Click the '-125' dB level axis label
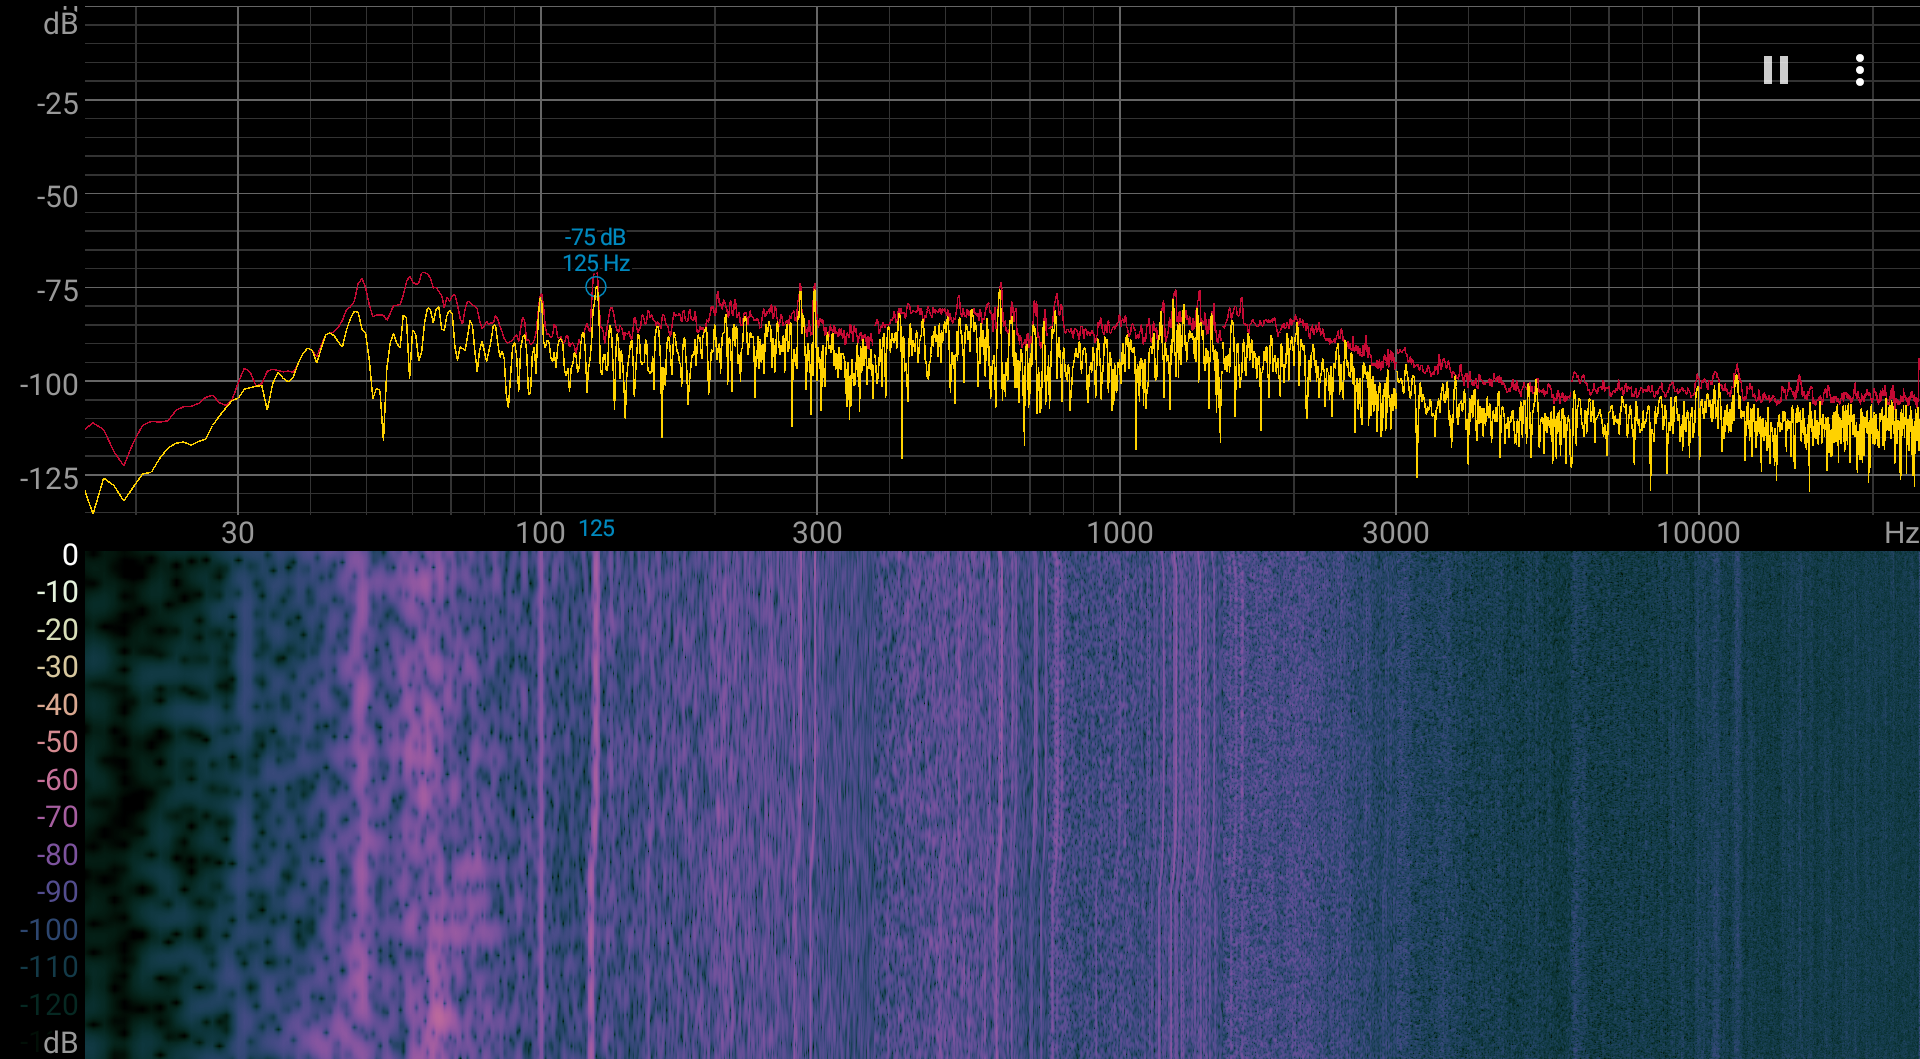This screenshot has height=1059, width=1920. 49,479
